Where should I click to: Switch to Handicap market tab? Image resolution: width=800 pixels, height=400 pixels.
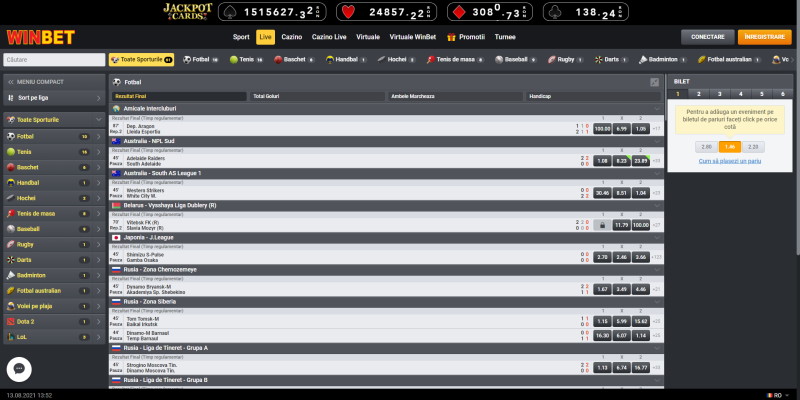point(593,96)
